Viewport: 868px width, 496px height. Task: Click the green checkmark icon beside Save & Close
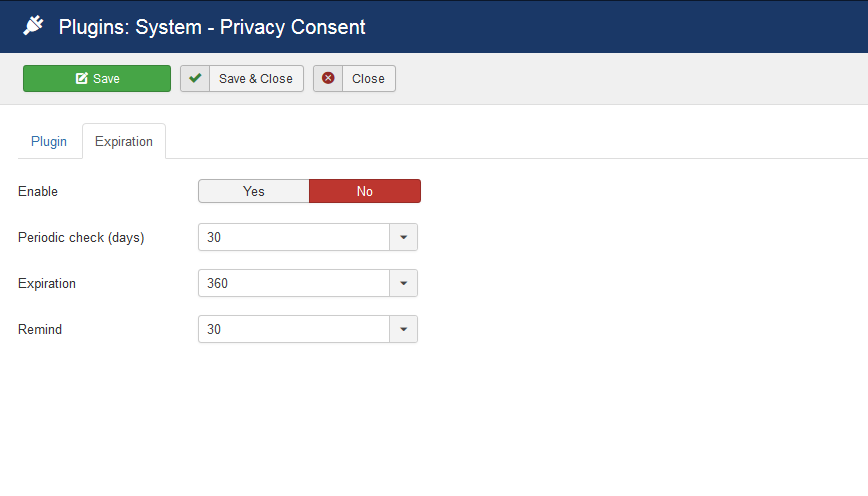point(195,79)
